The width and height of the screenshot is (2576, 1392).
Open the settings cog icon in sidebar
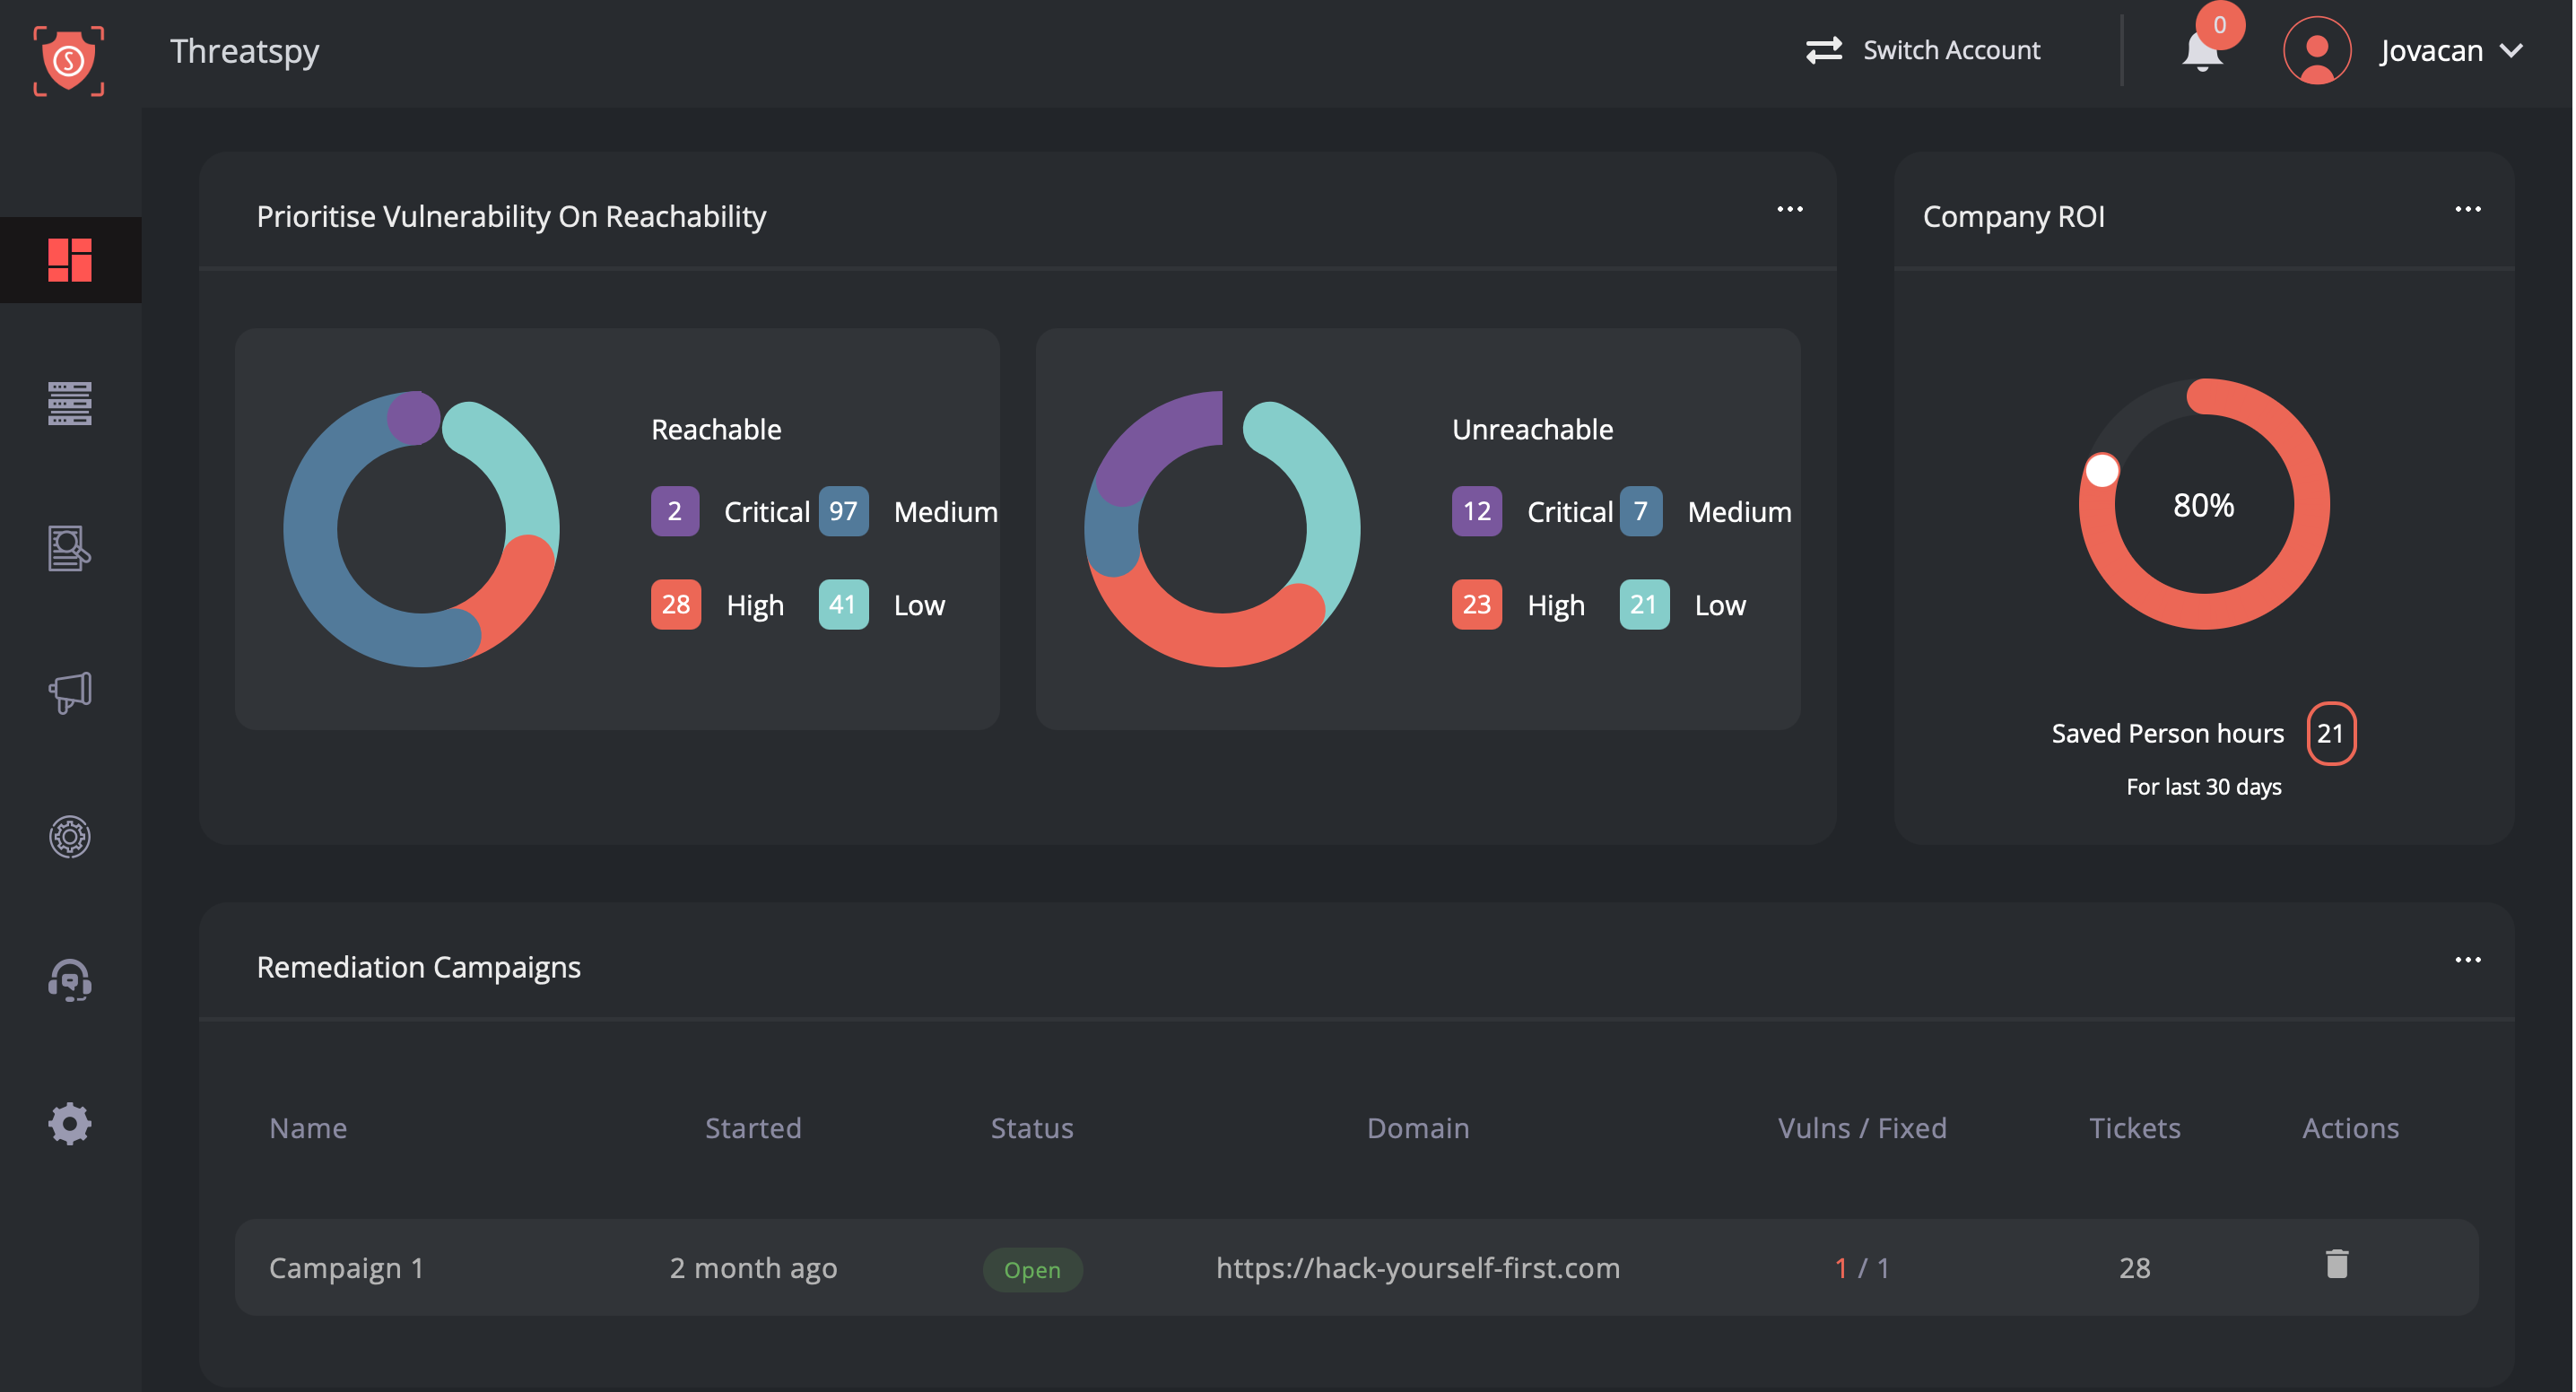pos(70,1124)
